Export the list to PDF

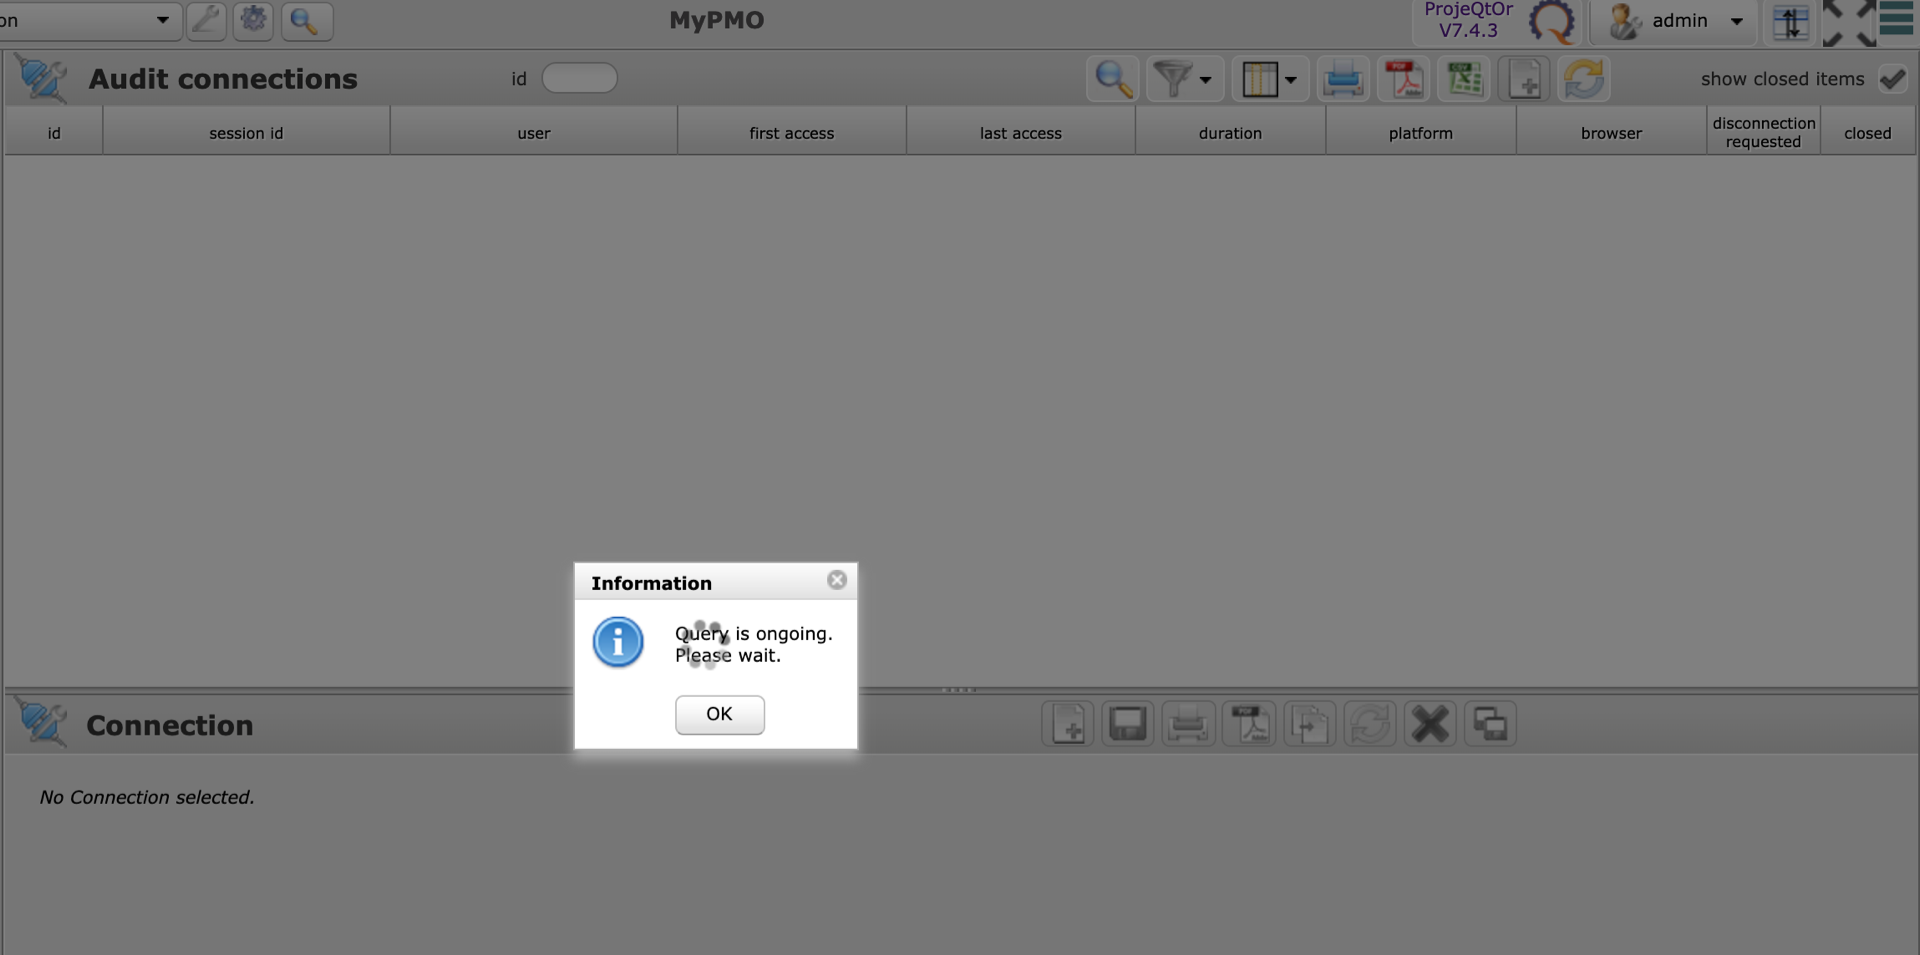click(x=1404, y=79)
